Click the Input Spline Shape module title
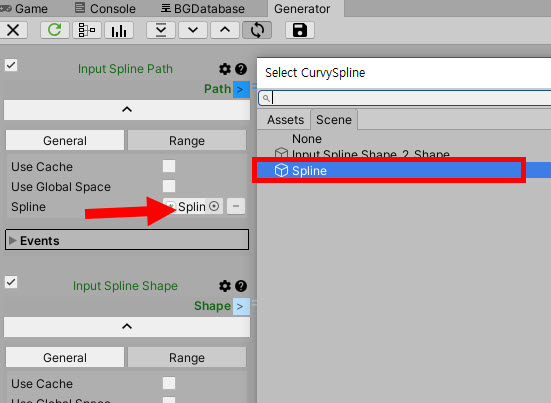551x403 pixels. coord(125,286)
